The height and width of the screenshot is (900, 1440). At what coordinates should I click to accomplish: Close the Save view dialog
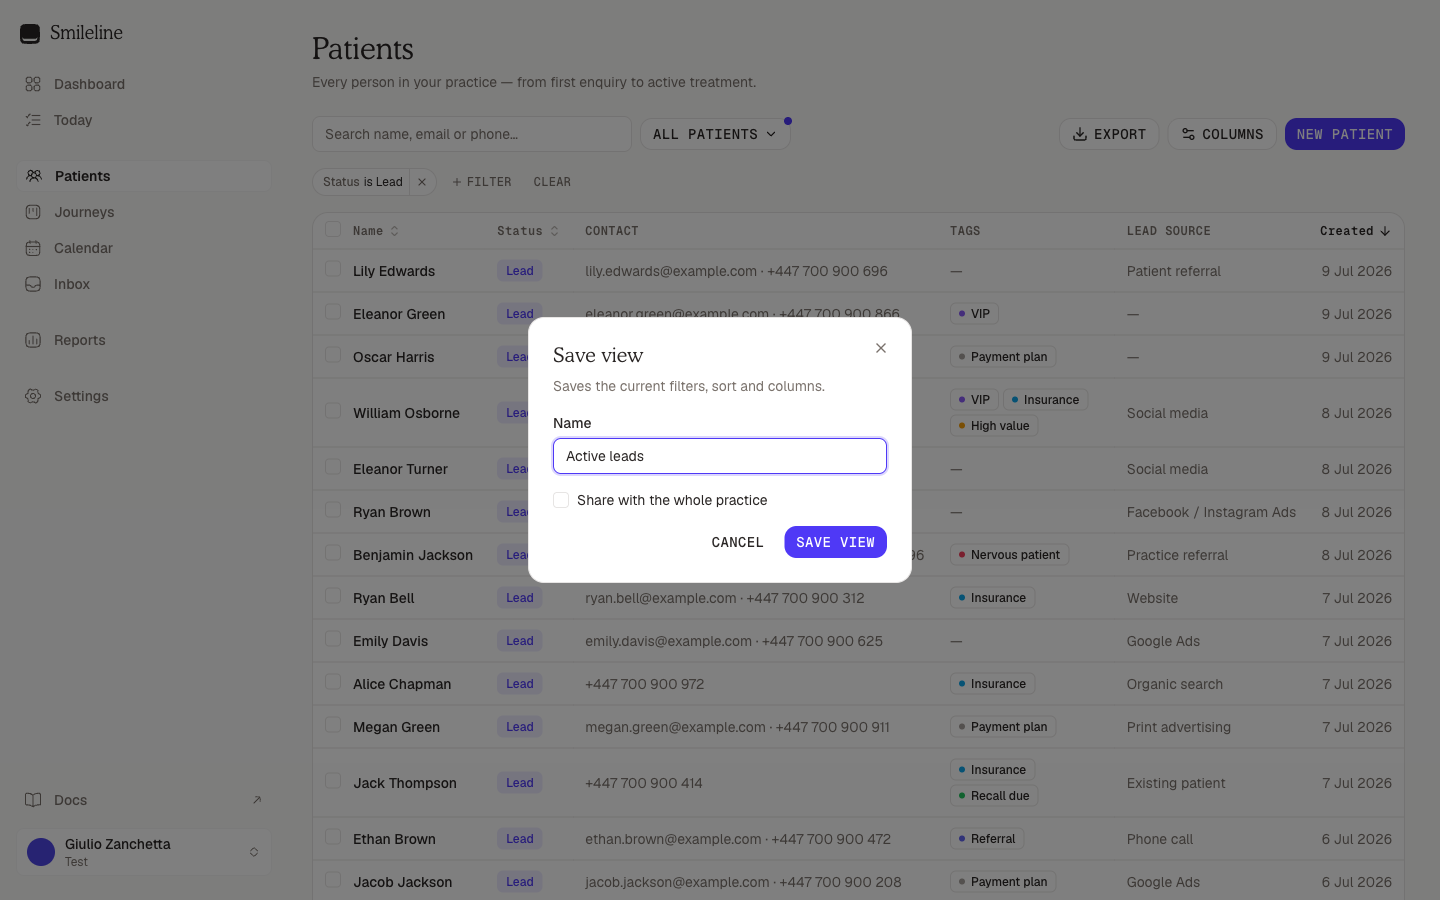pos(881,348)
